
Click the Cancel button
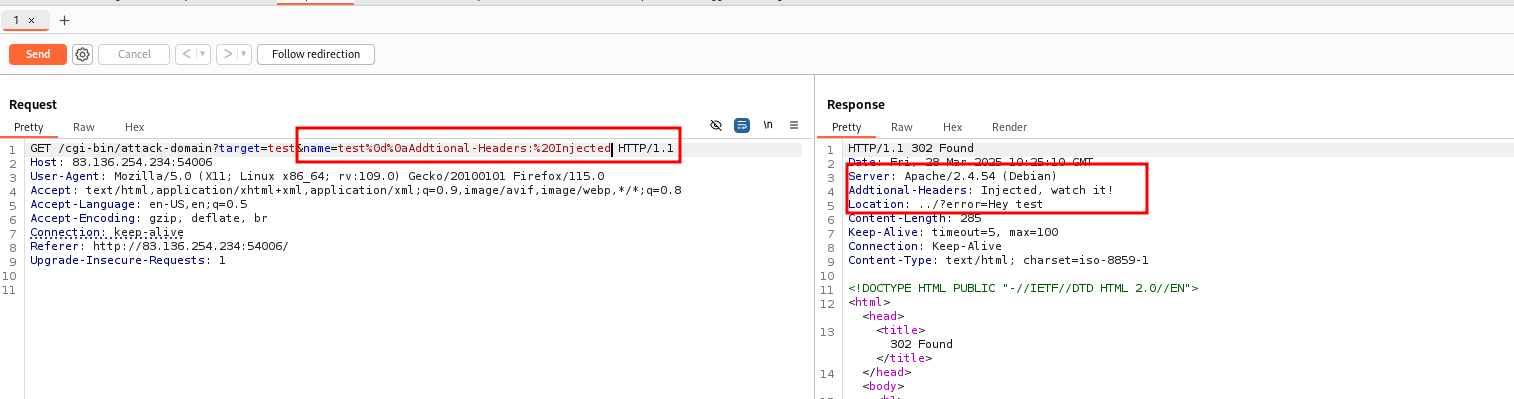[x=134, y=54]
